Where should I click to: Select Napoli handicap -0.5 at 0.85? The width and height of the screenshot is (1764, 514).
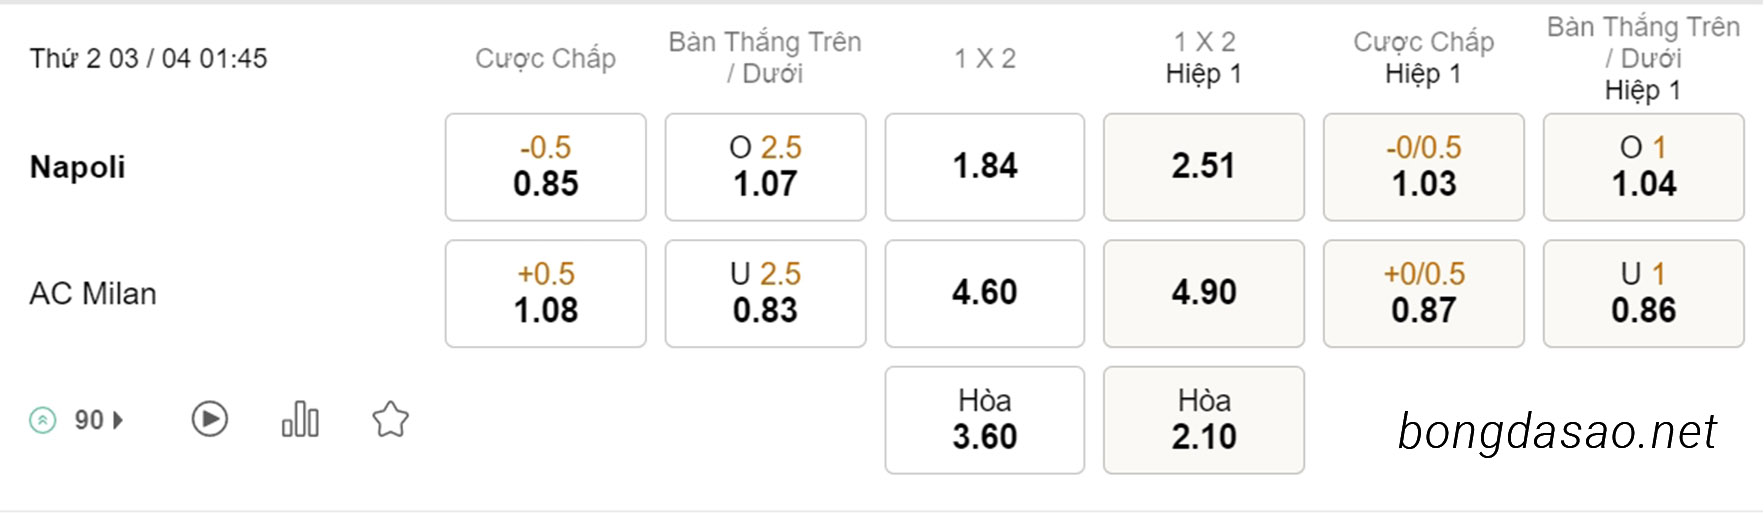pyautogui.click(x=546, y=167)
